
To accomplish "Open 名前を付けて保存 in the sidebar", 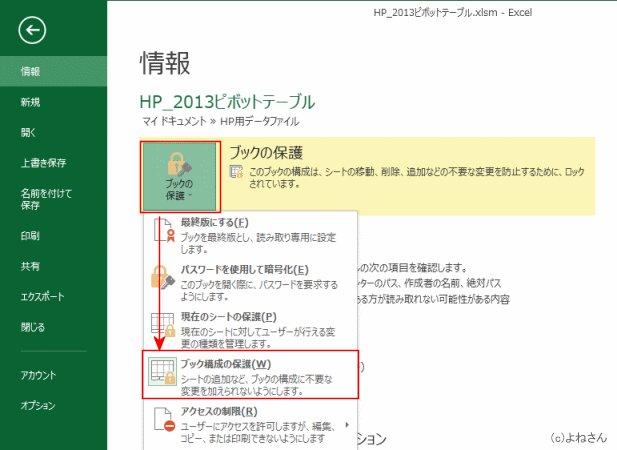I will (54, 199).
